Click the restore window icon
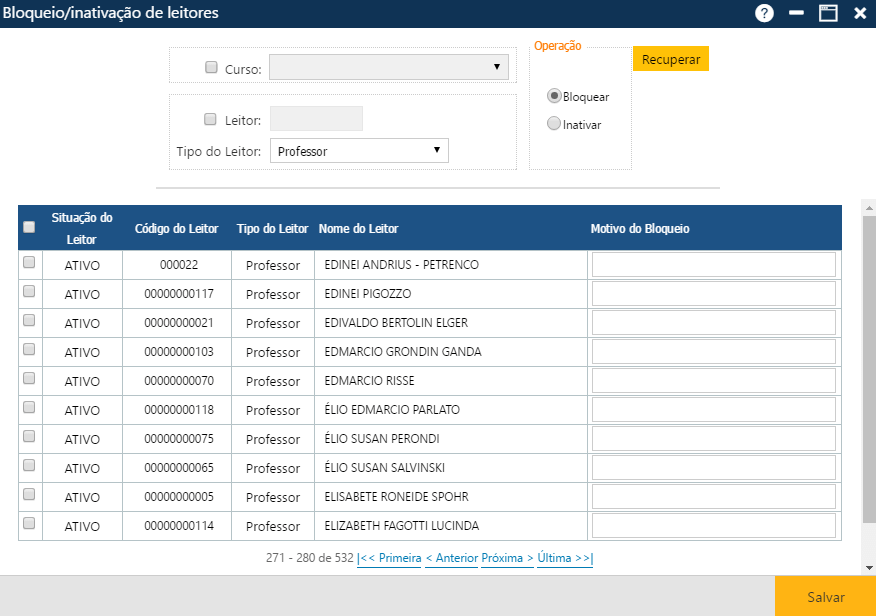 828,13
